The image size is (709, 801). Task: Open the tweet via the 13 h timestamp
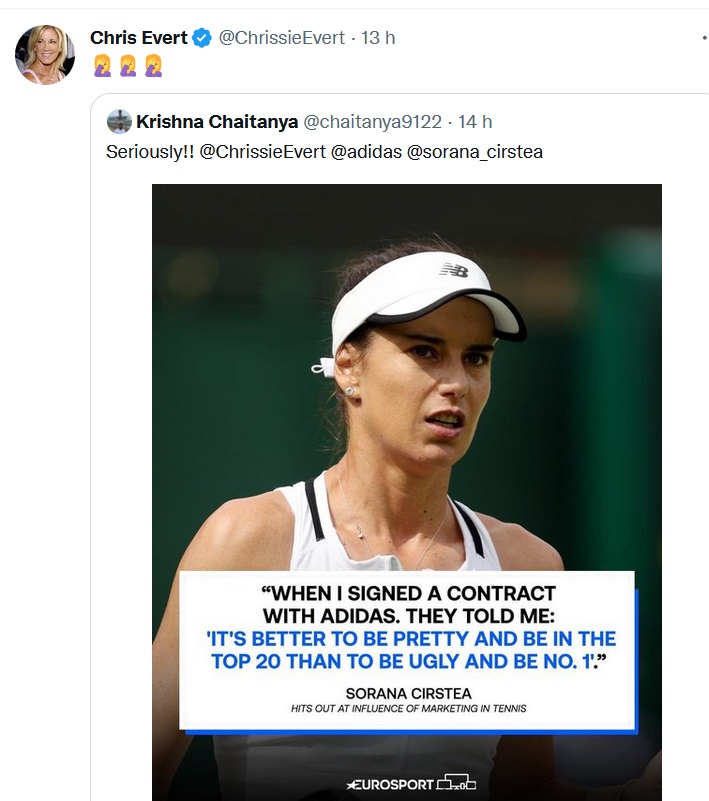(x=378, y=38)
